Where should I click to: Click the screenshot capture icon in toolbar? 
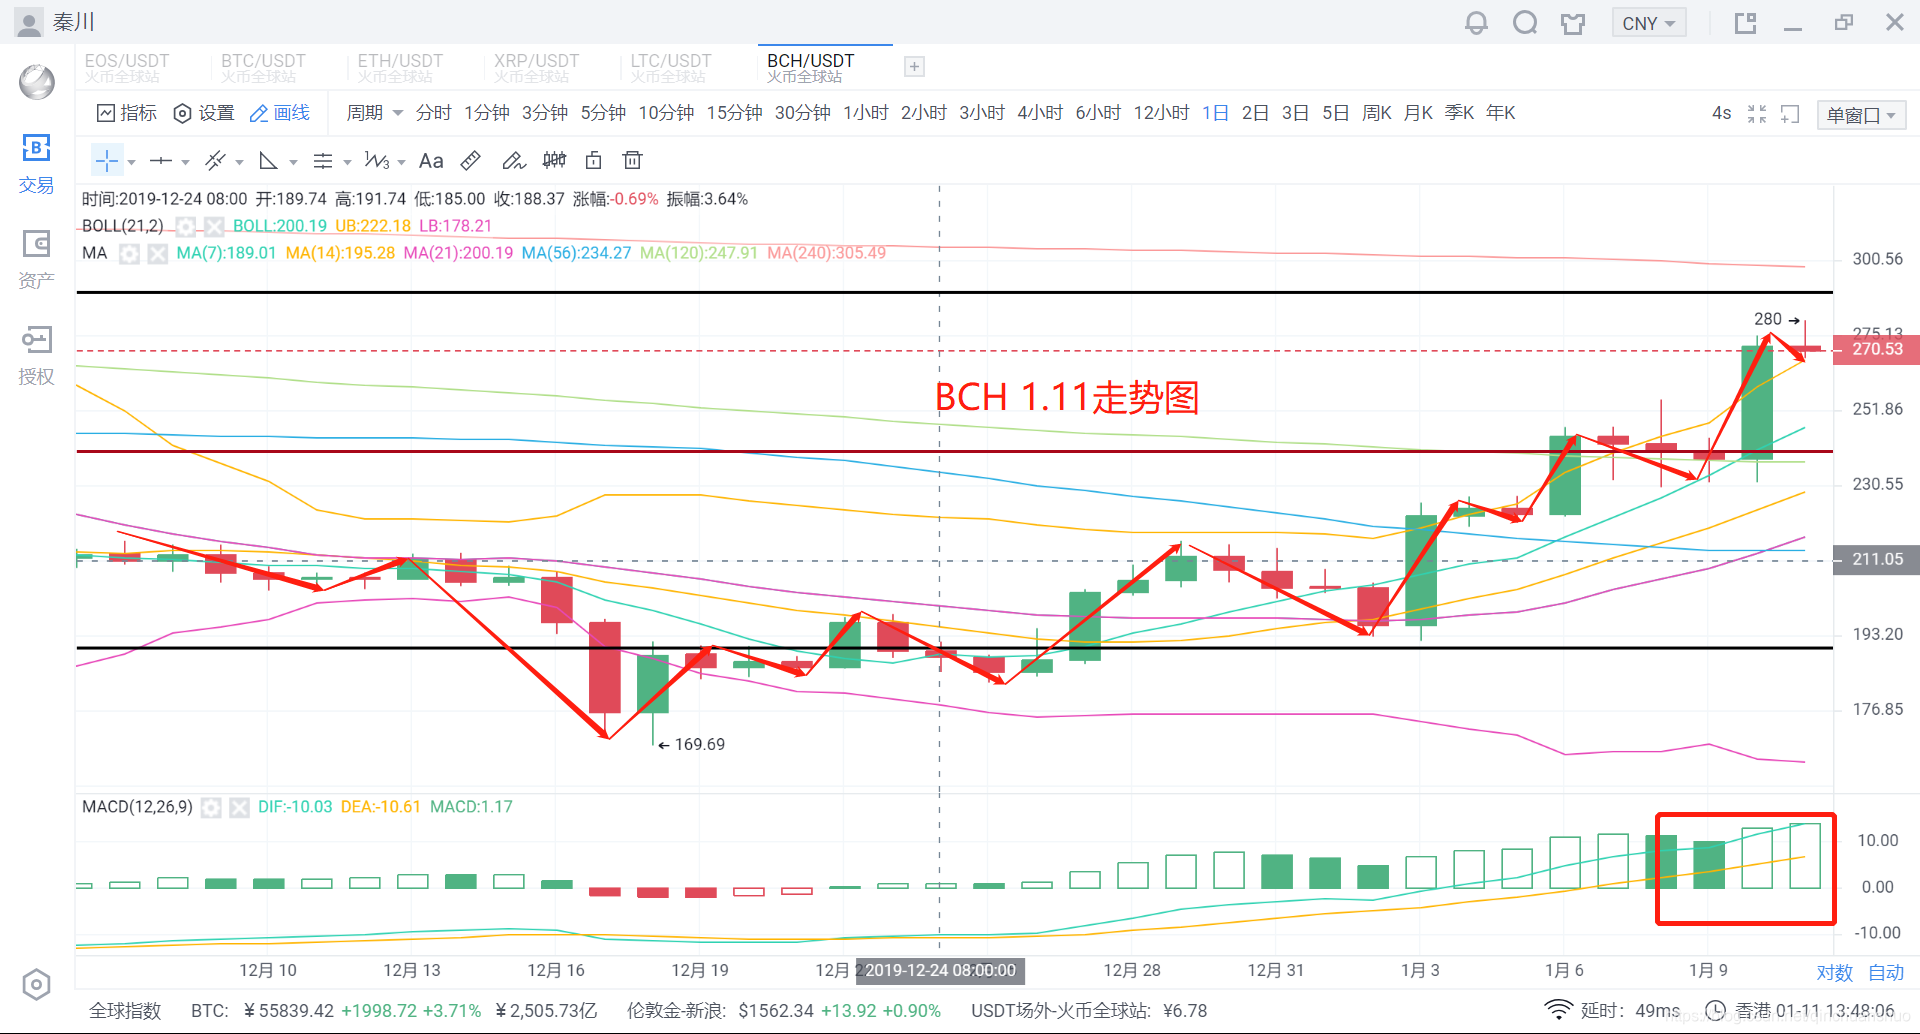(x=1790, y=114)
